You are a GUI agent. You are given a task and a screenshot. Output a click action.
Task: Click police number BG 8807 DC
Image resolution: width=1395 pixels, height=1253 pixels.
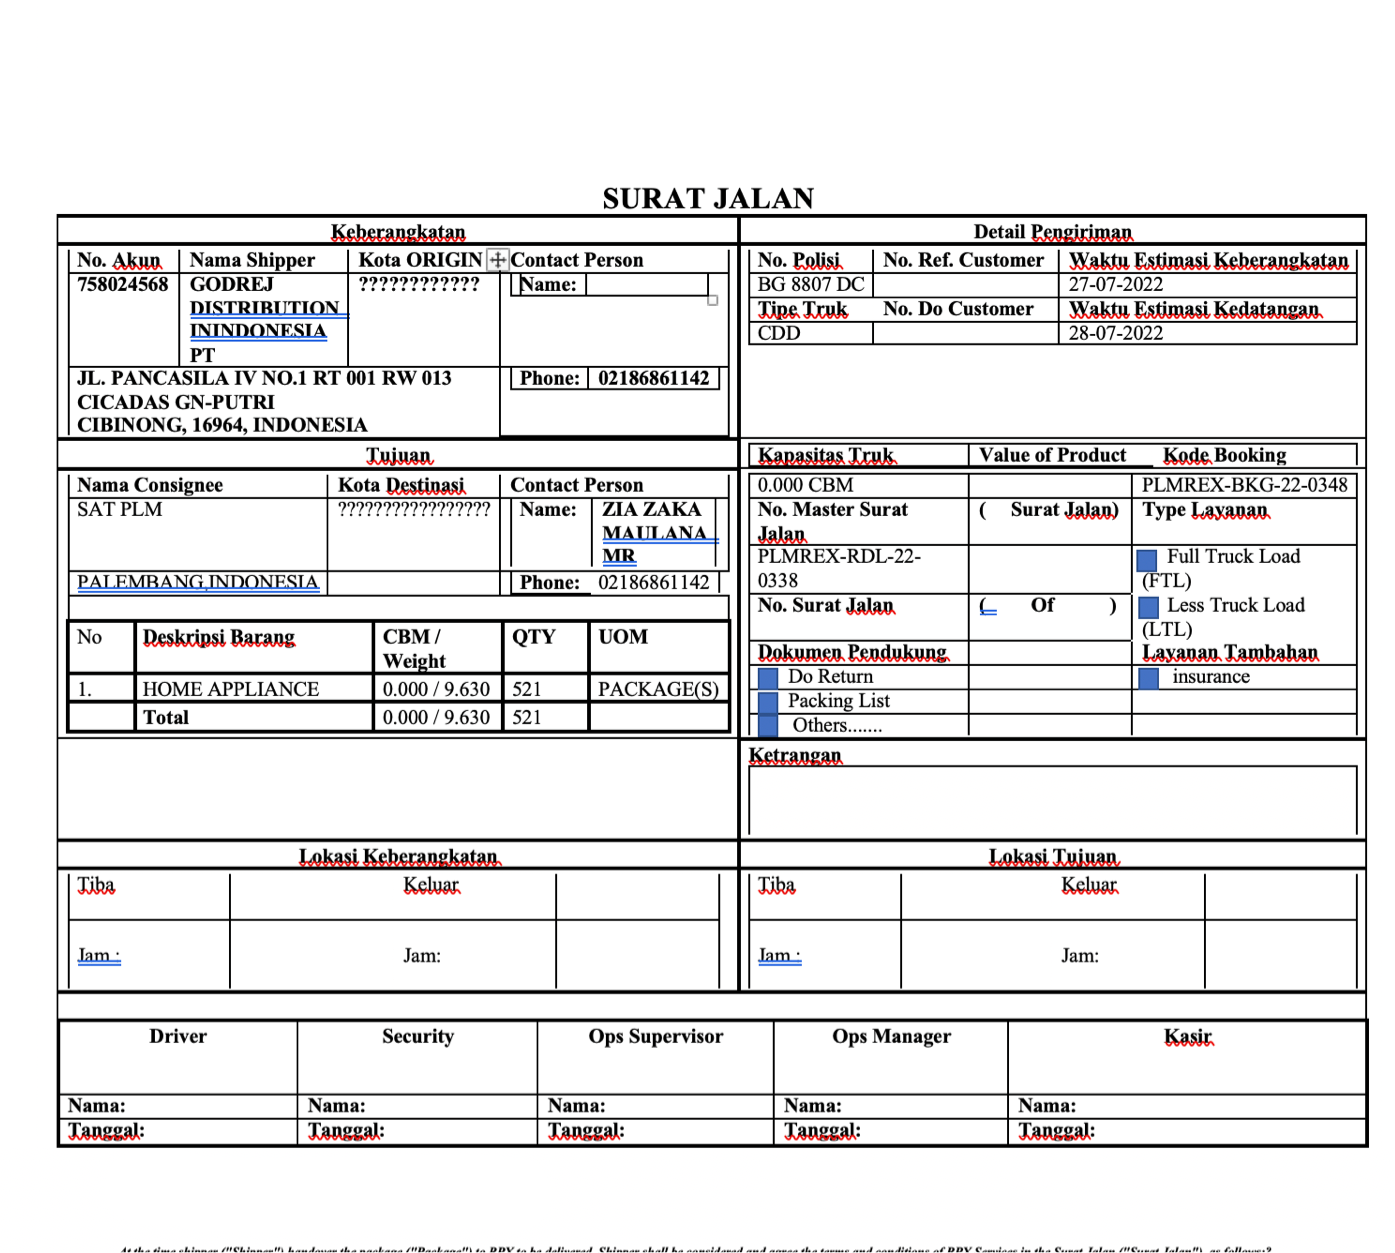coord(811,284)
